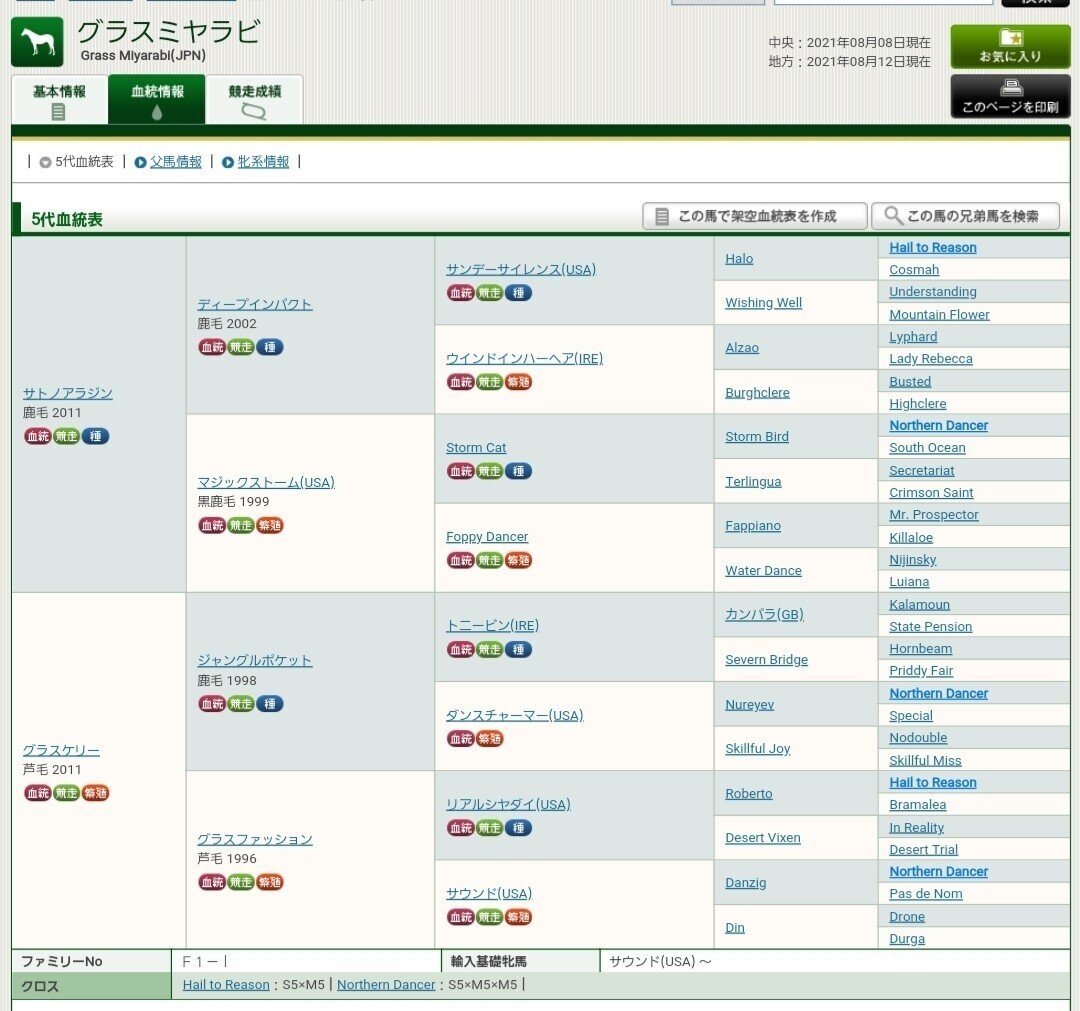Image resolution: width=1080 pixels, height=1011 pixels.
Task: Open ディープインパクト horse link
Action: 254,304
